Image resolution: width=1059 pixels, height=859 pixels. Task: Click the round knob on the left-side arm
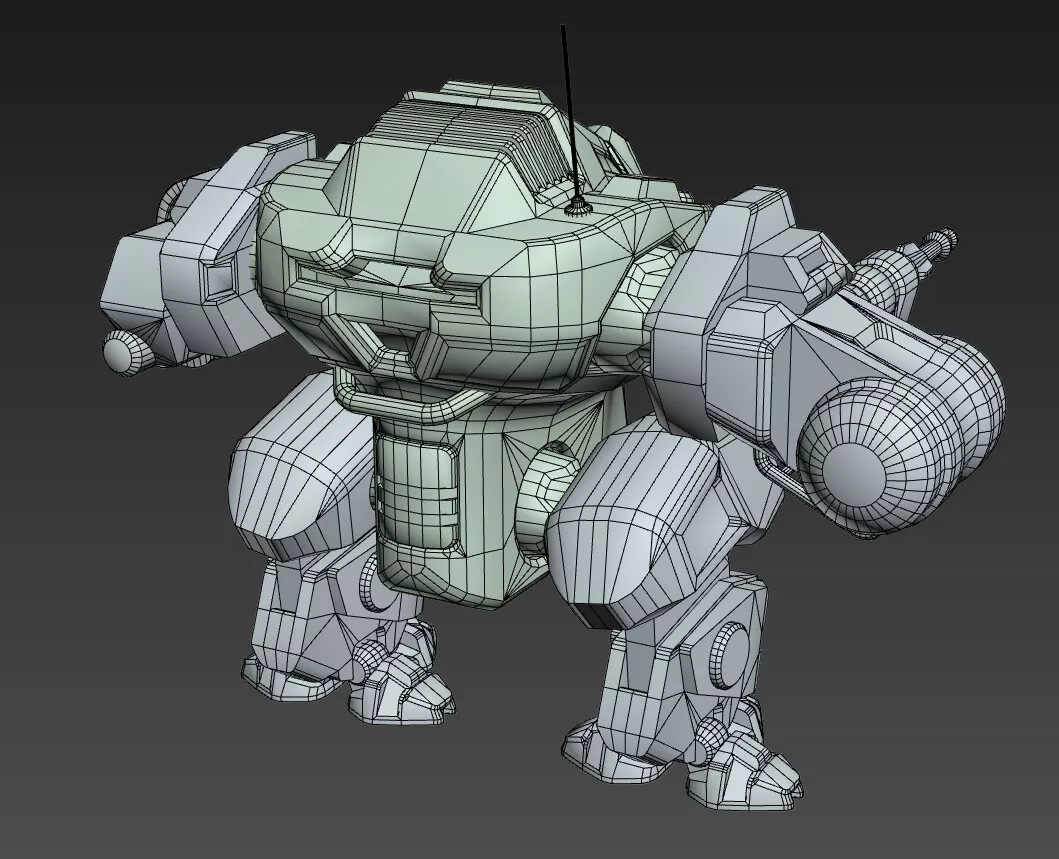(124, 351)
